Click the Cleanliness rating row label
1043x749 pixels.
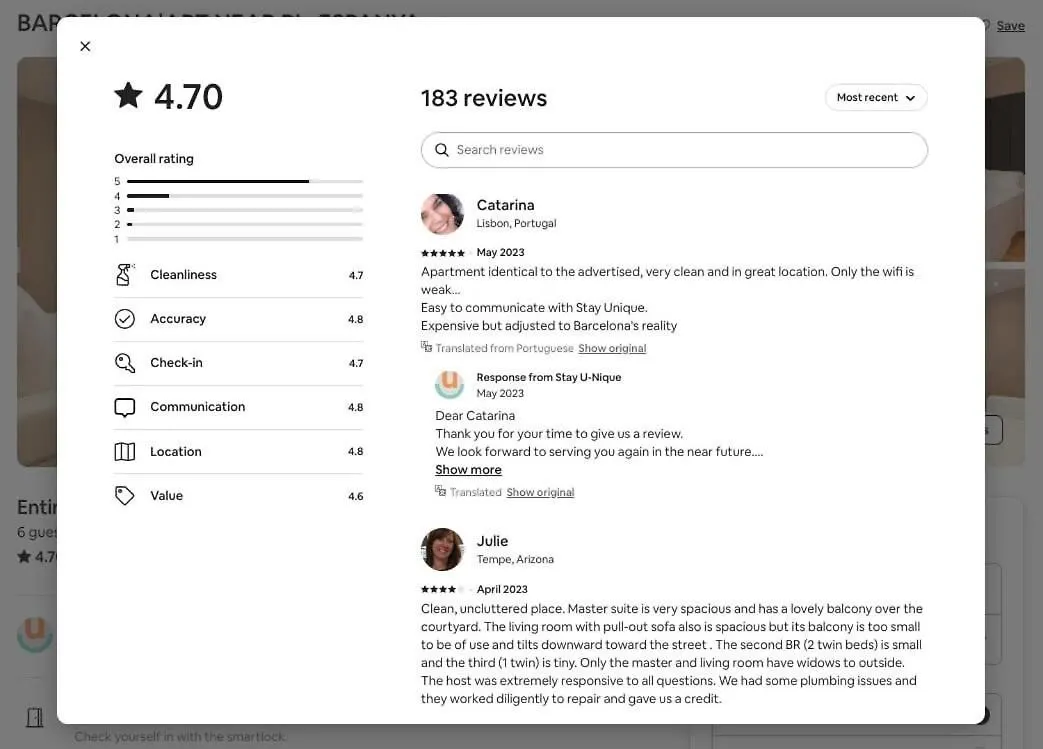[x=184, y=275]
